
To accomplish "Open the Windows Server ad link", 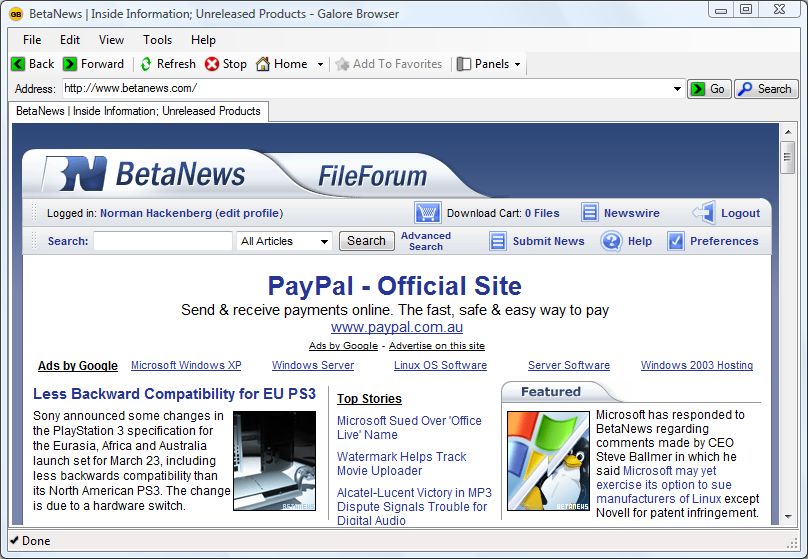I will coord(313,365).
